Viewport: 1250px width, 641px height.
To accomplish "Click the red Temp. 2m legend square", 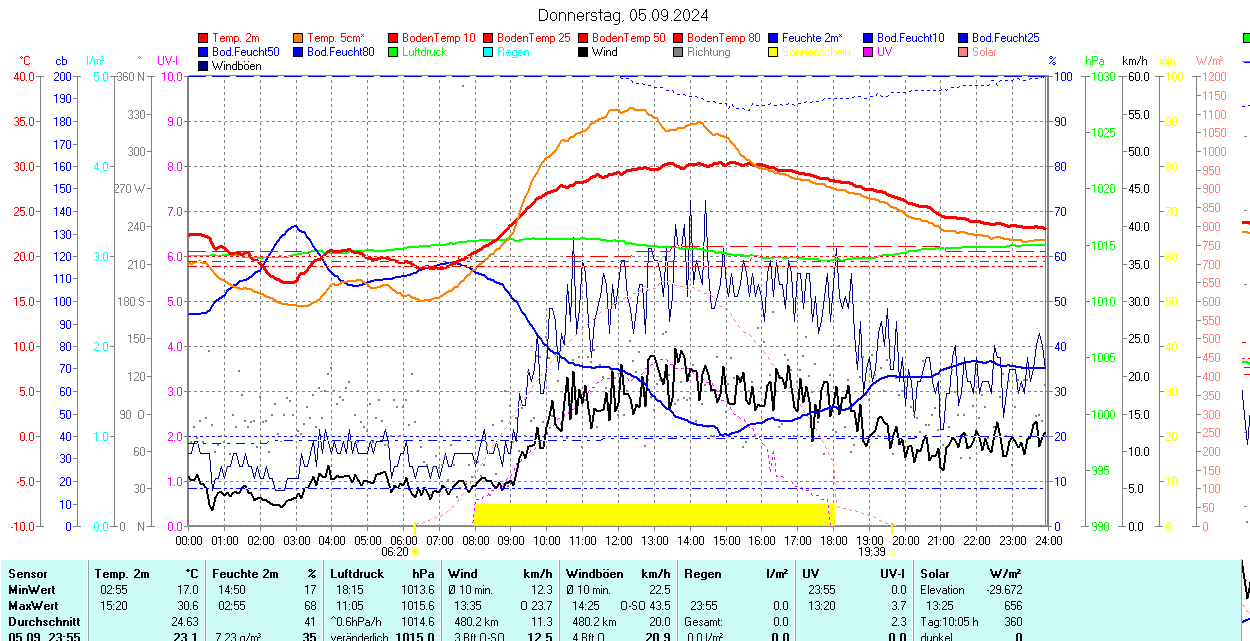I will click(204, 38).
